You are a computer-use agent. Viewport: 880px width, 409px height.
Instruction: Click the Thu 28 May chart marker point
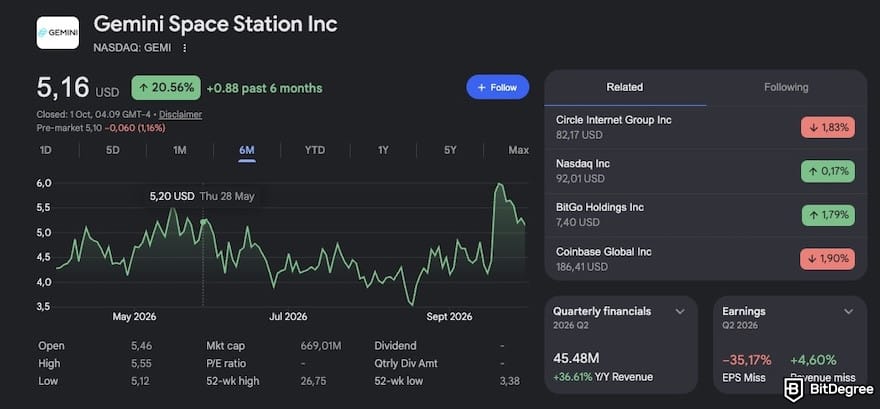[203, 222]
